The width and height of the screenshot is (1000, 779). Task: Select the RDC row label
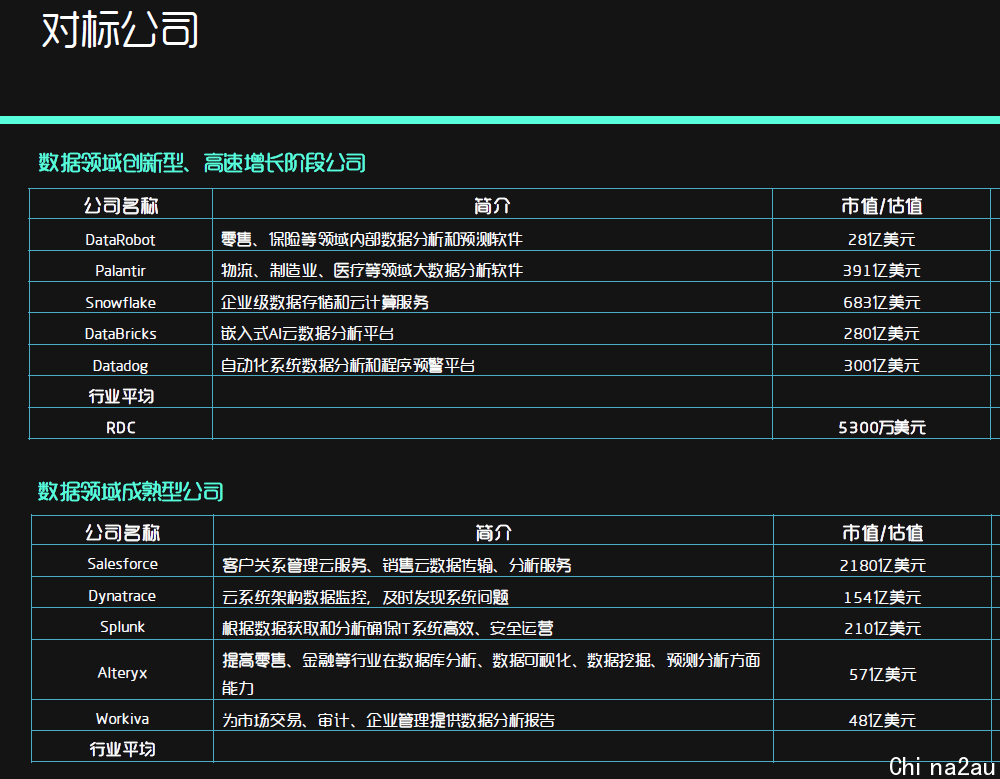point(121,427)
